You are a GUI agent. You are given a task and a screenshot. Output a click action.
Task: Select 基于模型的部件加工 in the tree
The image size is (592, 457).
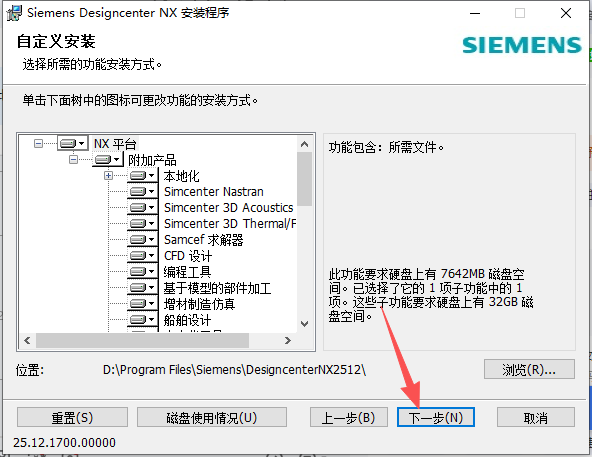217,288
